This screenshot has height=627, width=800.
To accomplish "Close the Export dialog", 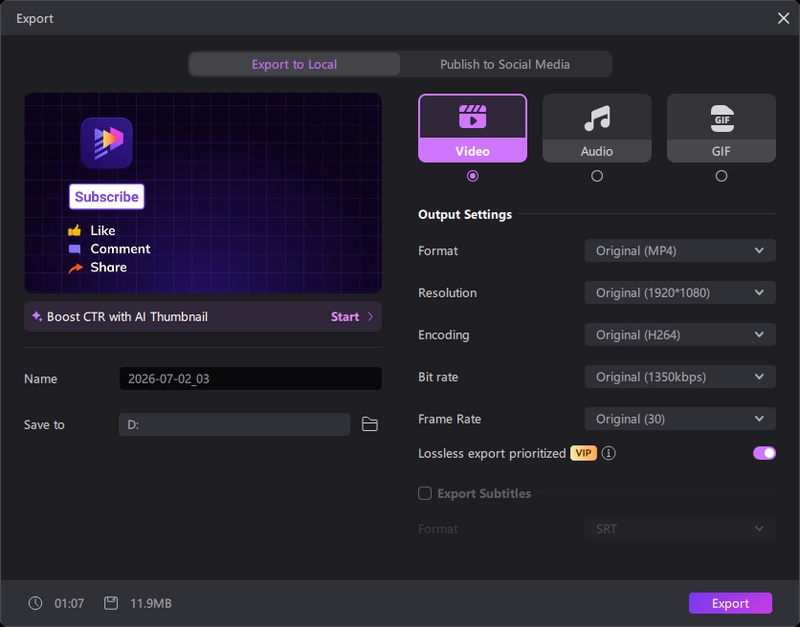I will pos(783,18).
